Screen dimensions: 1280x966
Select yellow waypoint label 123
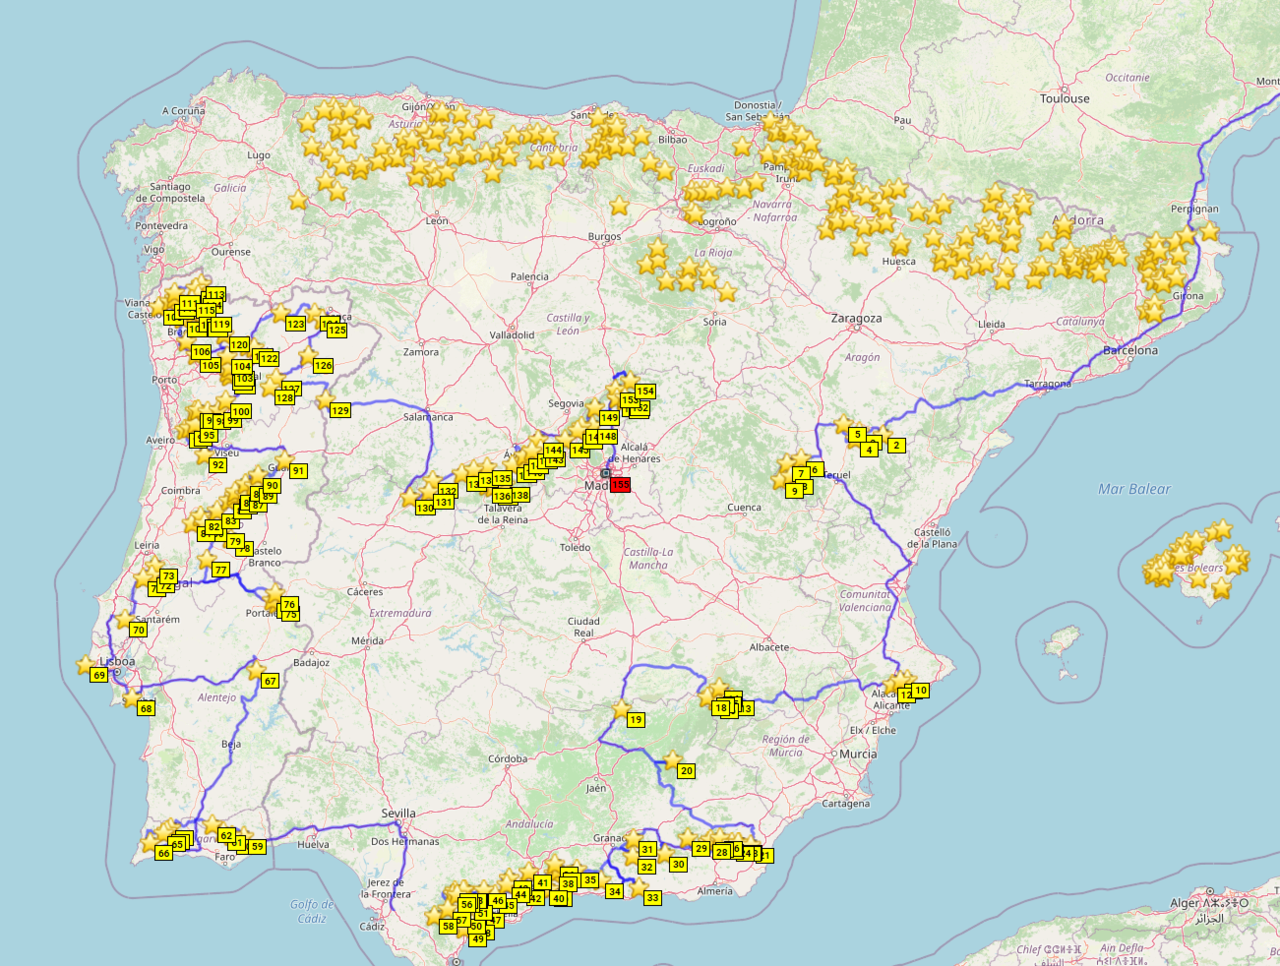pyautogui.click(x=295, y=324)
